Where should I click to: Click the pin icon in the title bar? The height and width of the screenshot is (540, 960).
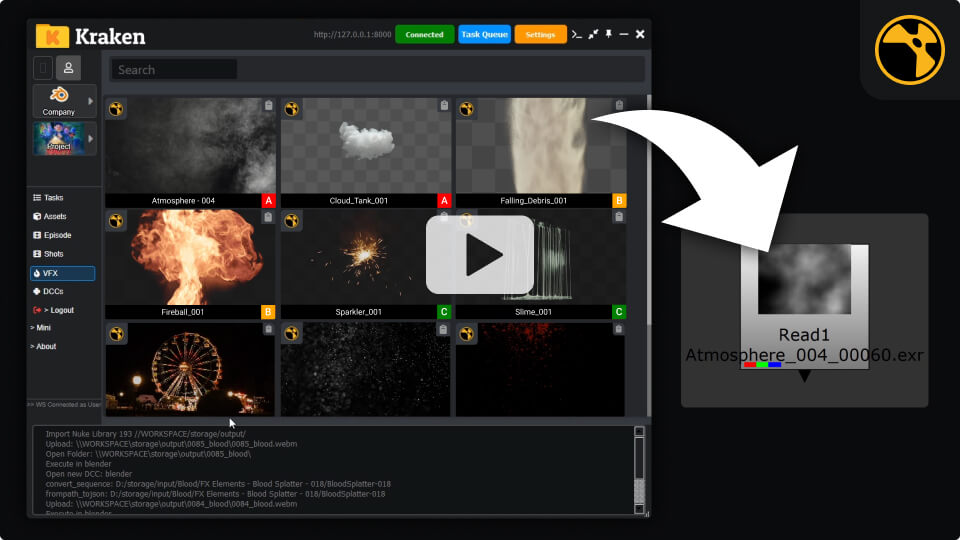[608, 35]
